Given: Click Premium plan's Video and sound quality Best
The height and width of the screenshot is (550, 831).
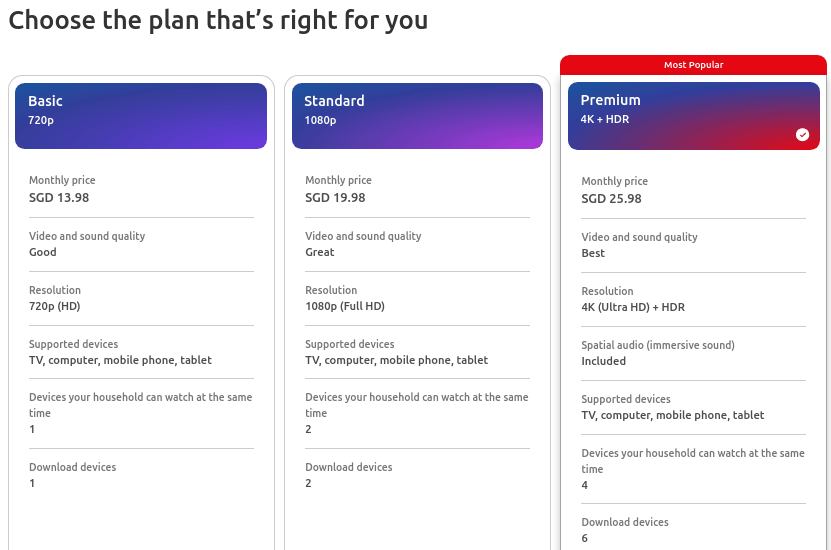Looking at the screenshot, I should [x=593, y=253].
